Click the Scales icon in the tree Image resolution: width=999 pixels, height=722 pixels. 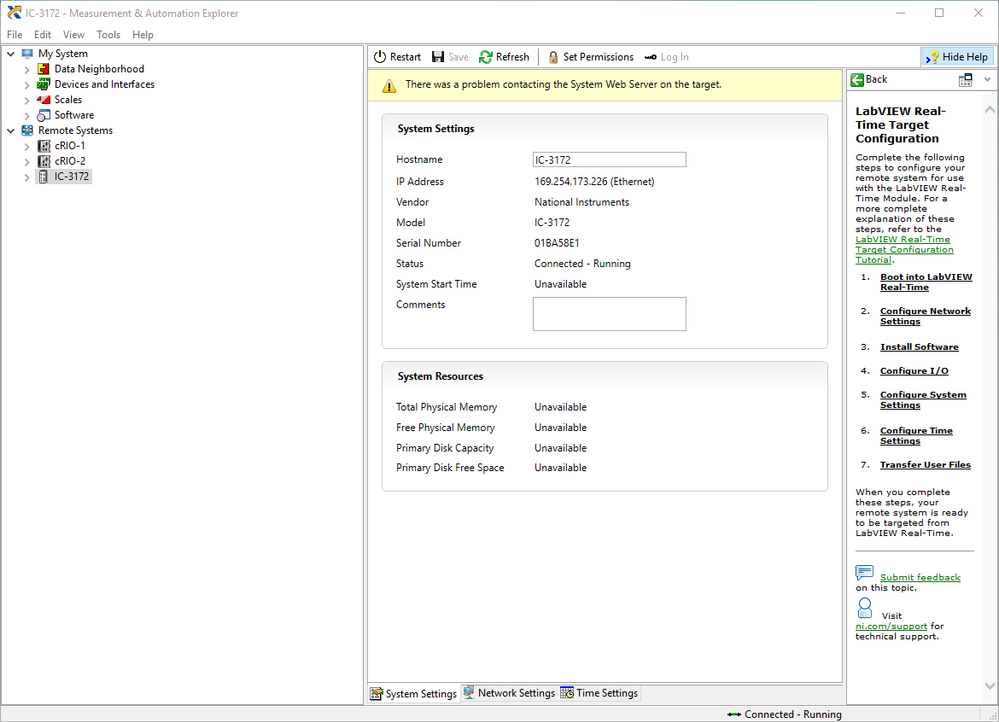tap(44, 100)
